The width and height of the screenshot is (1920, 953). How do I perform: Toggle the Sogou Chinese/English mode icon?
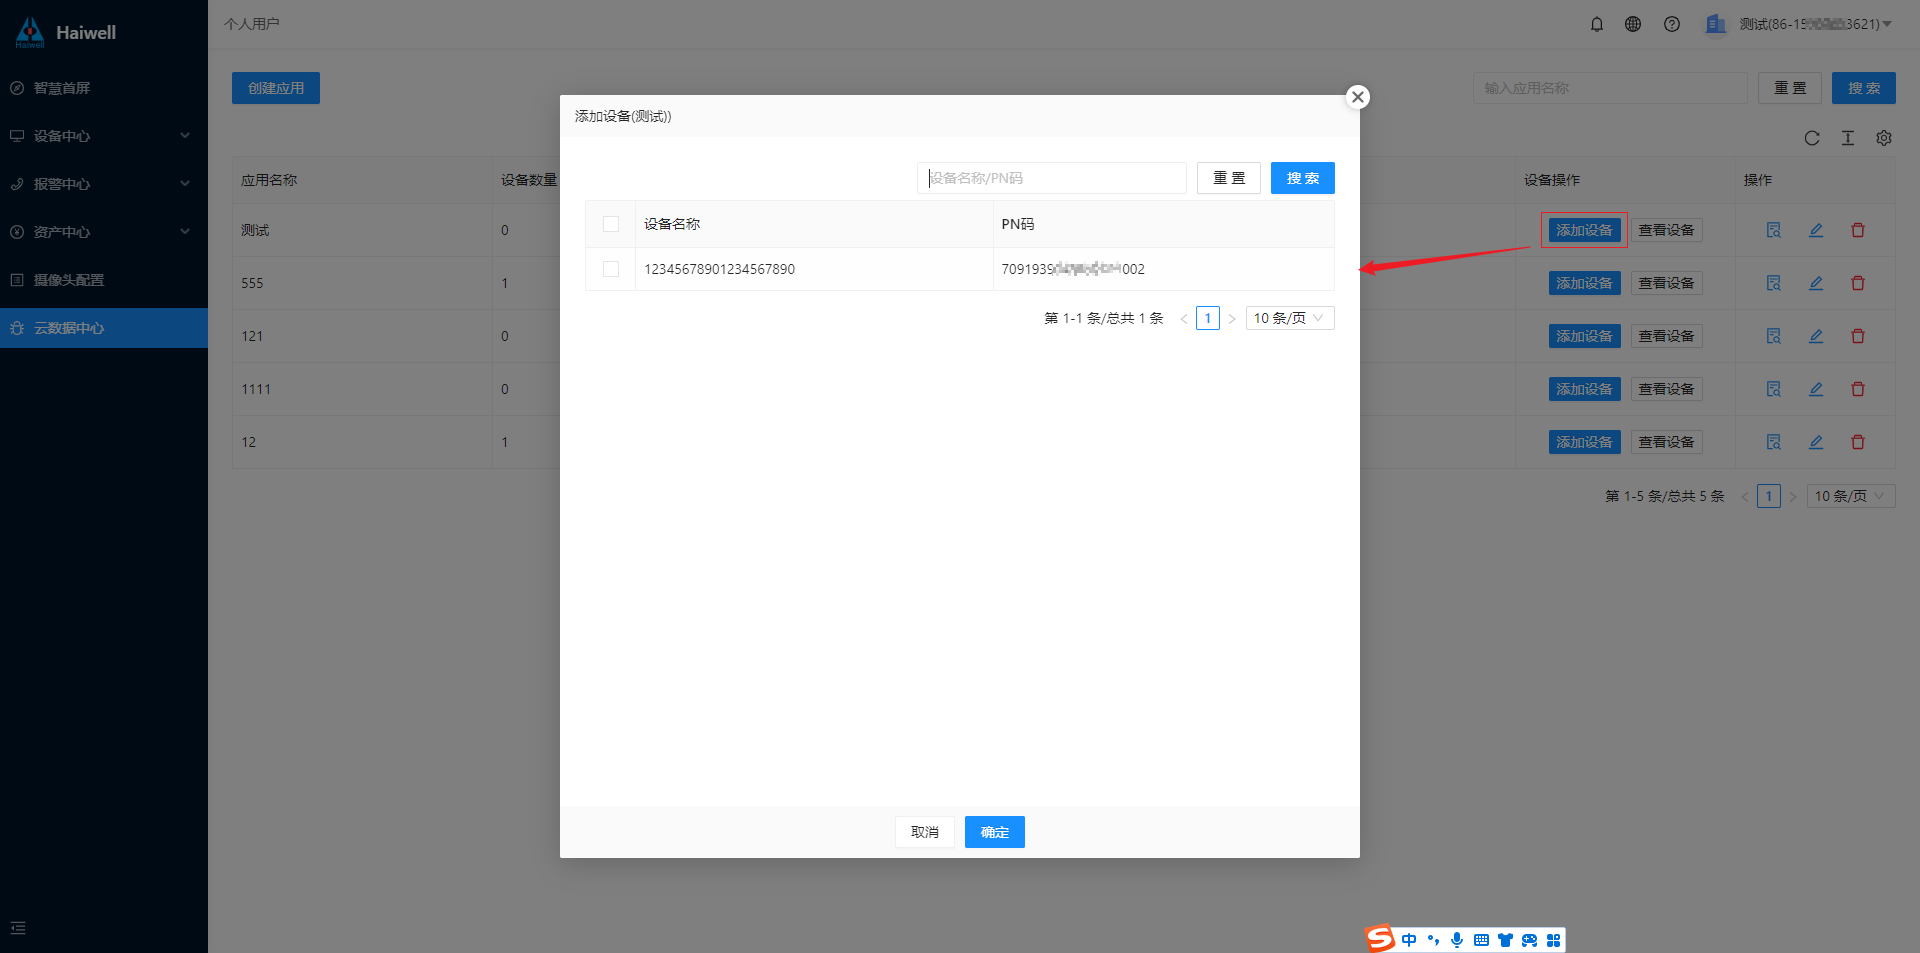click(x=1409, y=940)
